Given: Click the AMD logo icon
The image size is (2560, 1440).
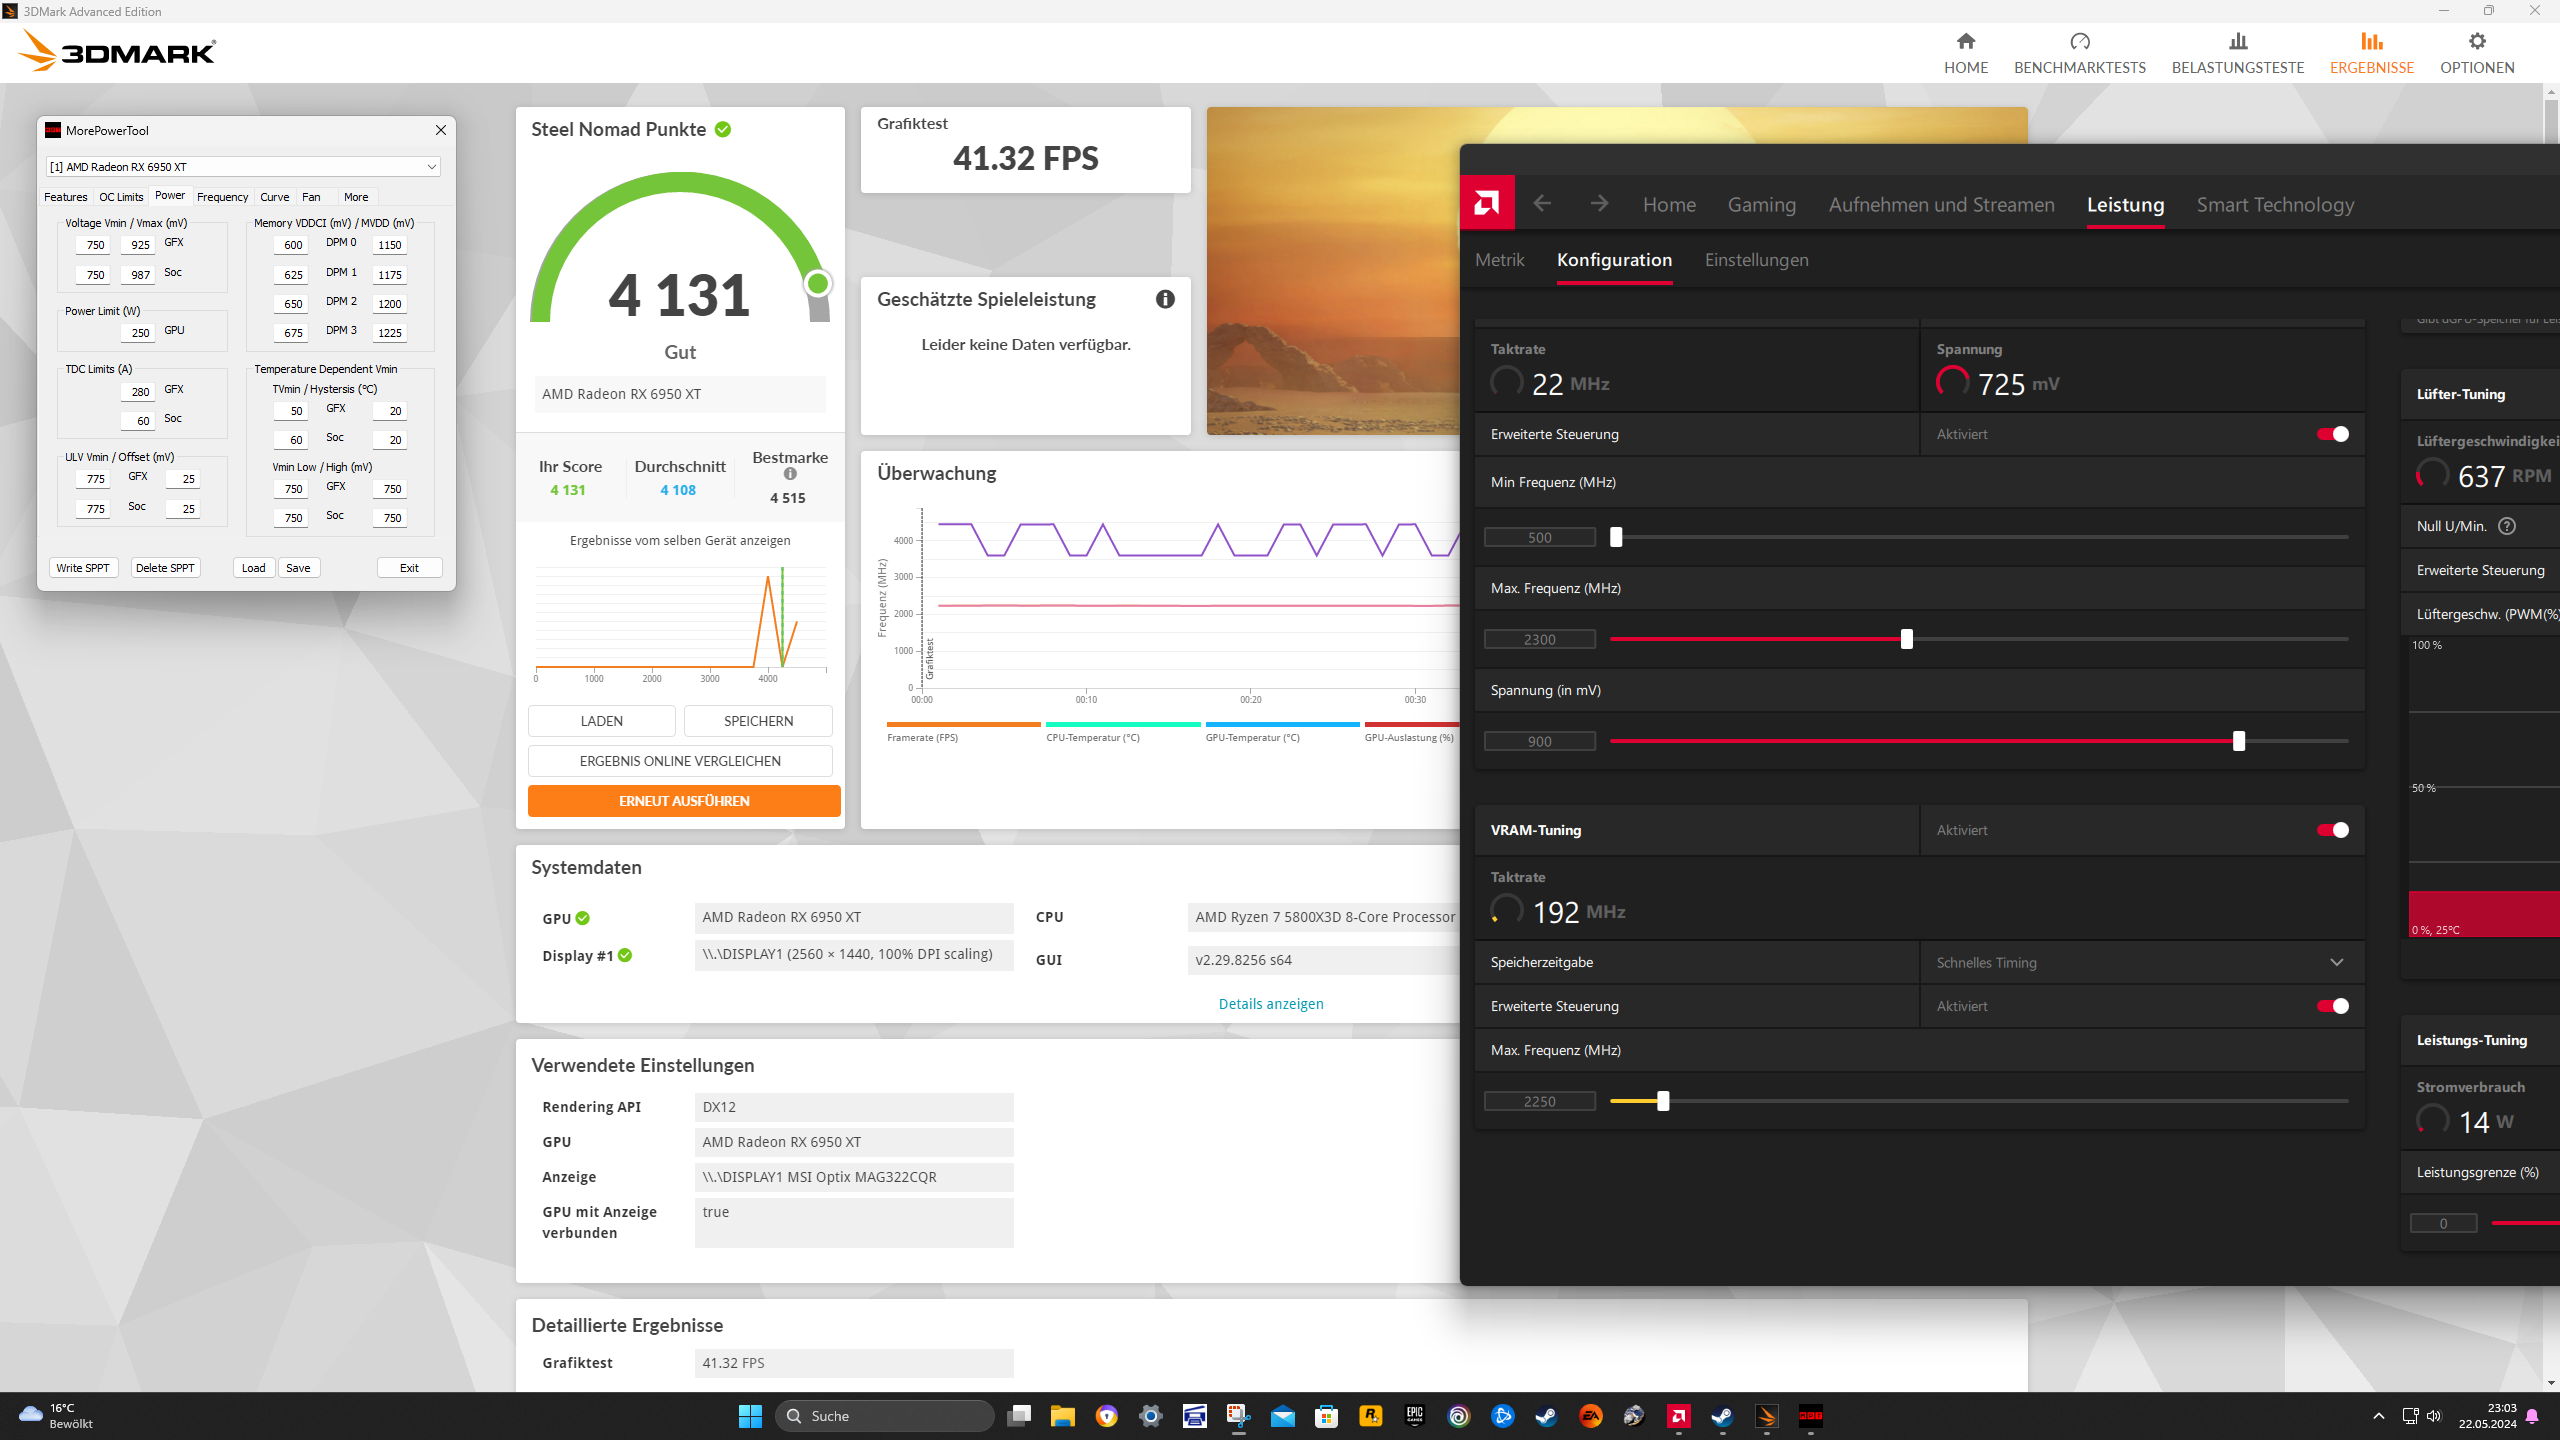Looking at the screenshot, I should tap(1487, 204).
